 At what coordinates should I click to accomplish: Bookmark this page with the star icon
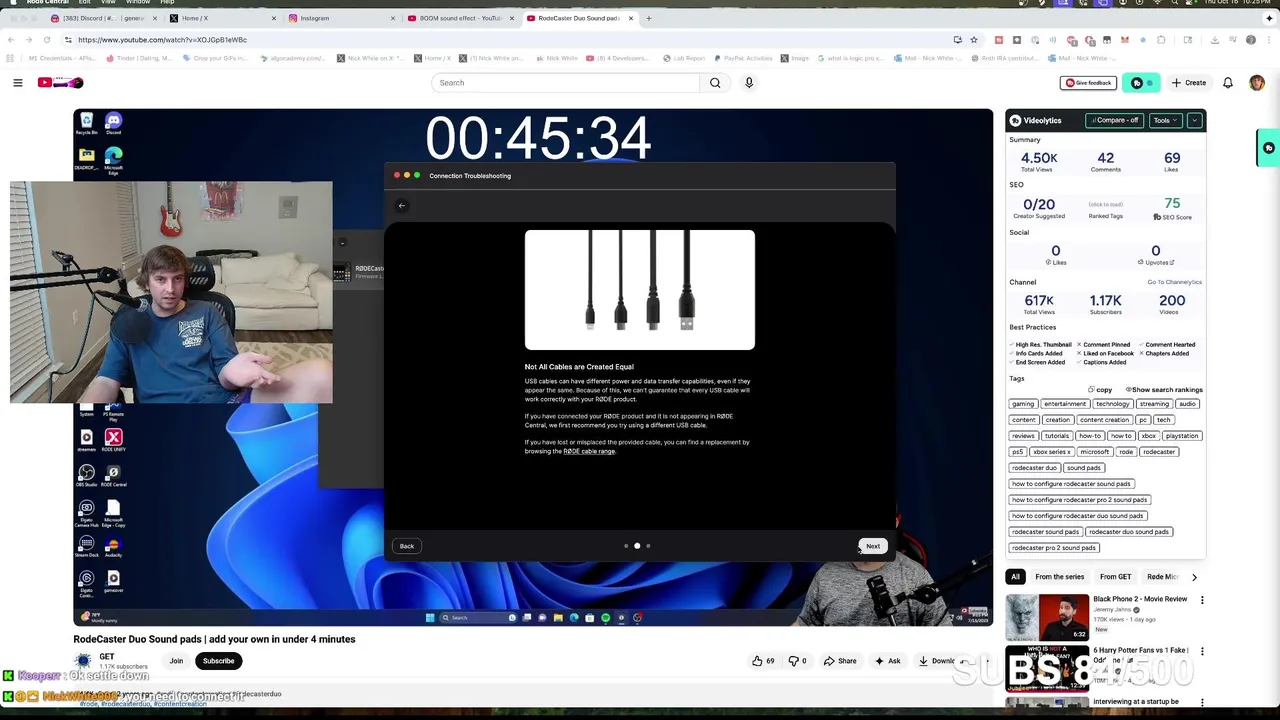[973, 39]
